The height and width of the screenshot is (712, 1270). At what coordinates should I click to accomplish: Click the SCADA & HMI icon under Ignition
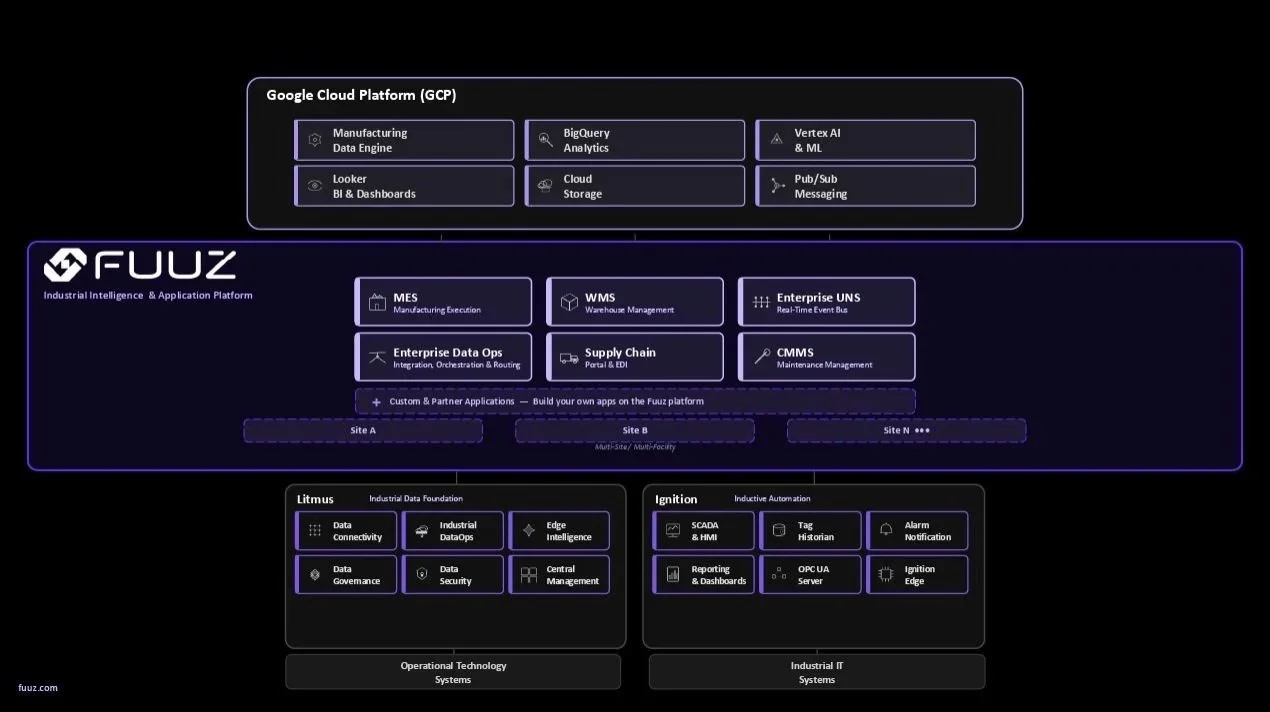tap(674, 530)
